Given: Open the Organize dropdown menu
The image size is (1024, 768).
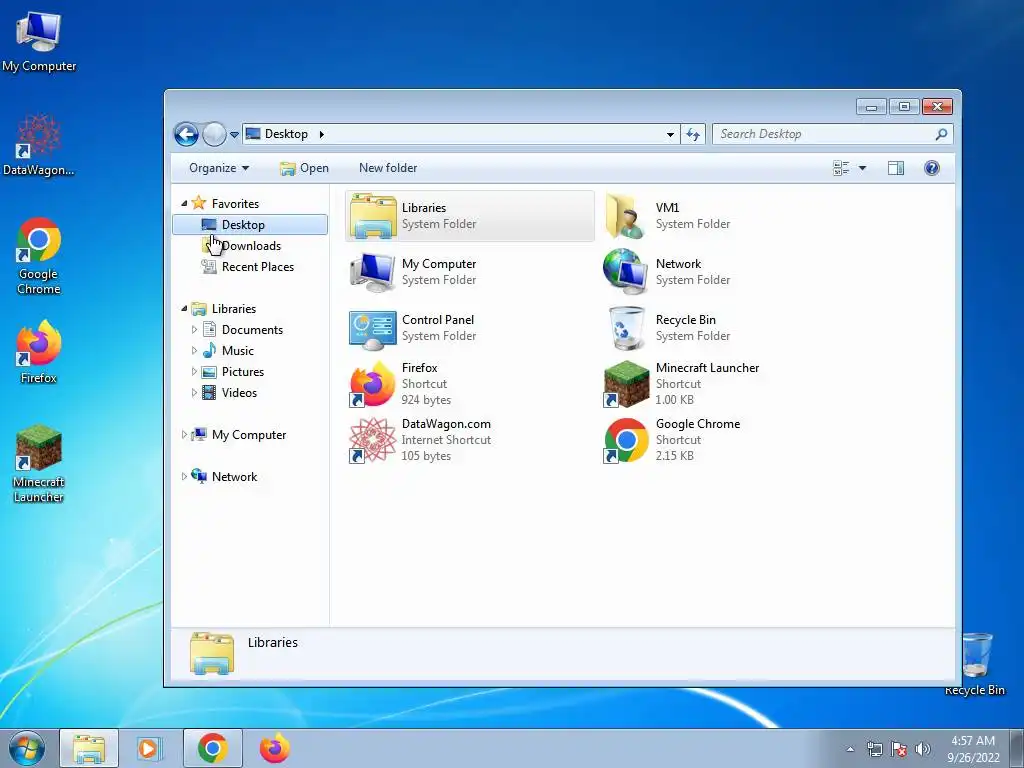Looking at the screenshot, I should 219,168.
